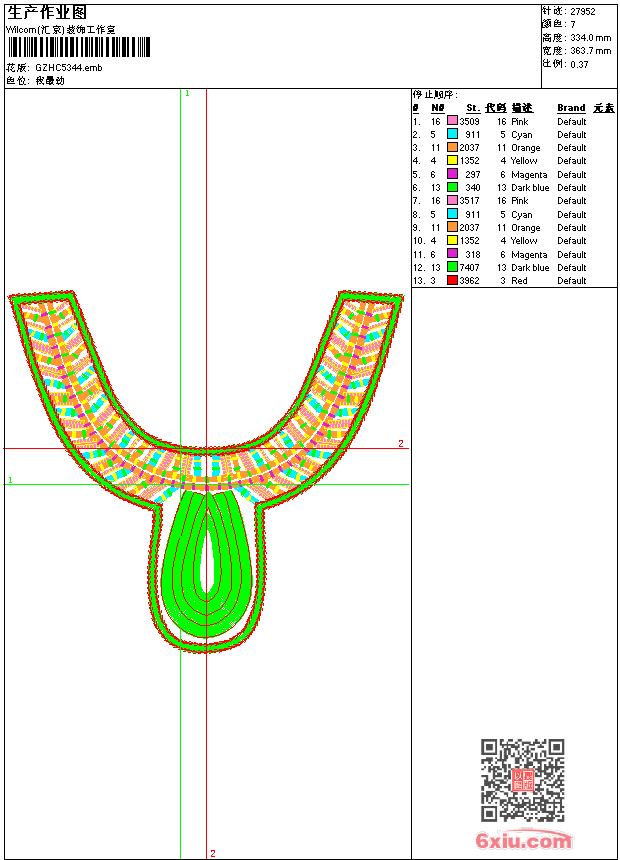
Task: Click the cyan swatch in stop row 8
Action: tap(452, 214)
